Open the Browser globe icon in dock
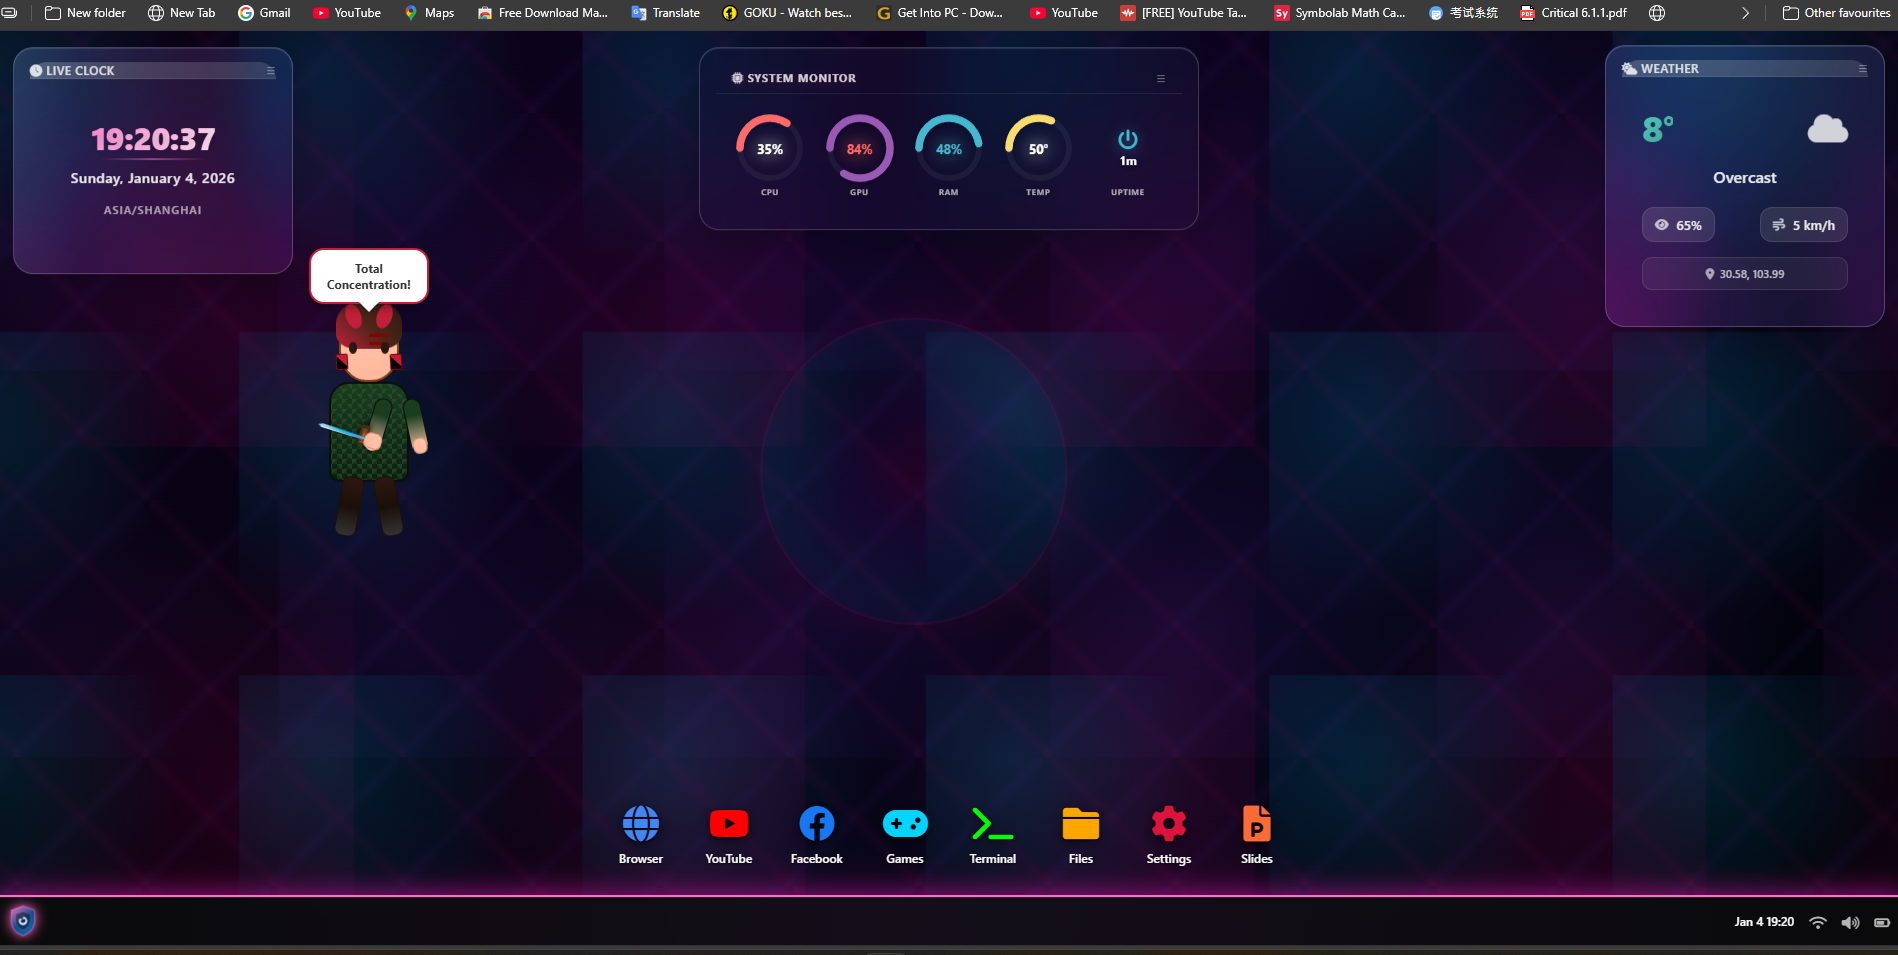1898x955 pixels. coord(640,825)
